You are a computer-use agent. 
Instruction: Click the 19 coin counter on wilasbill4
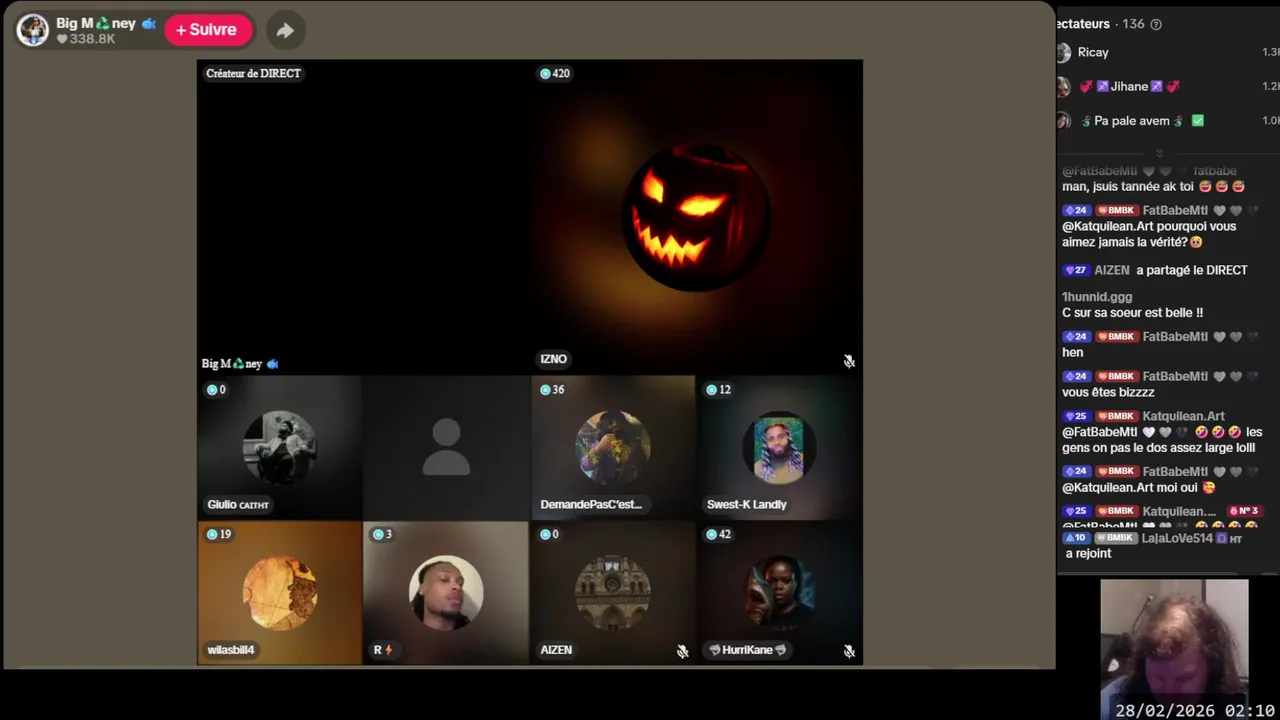[x=218, y=534]
